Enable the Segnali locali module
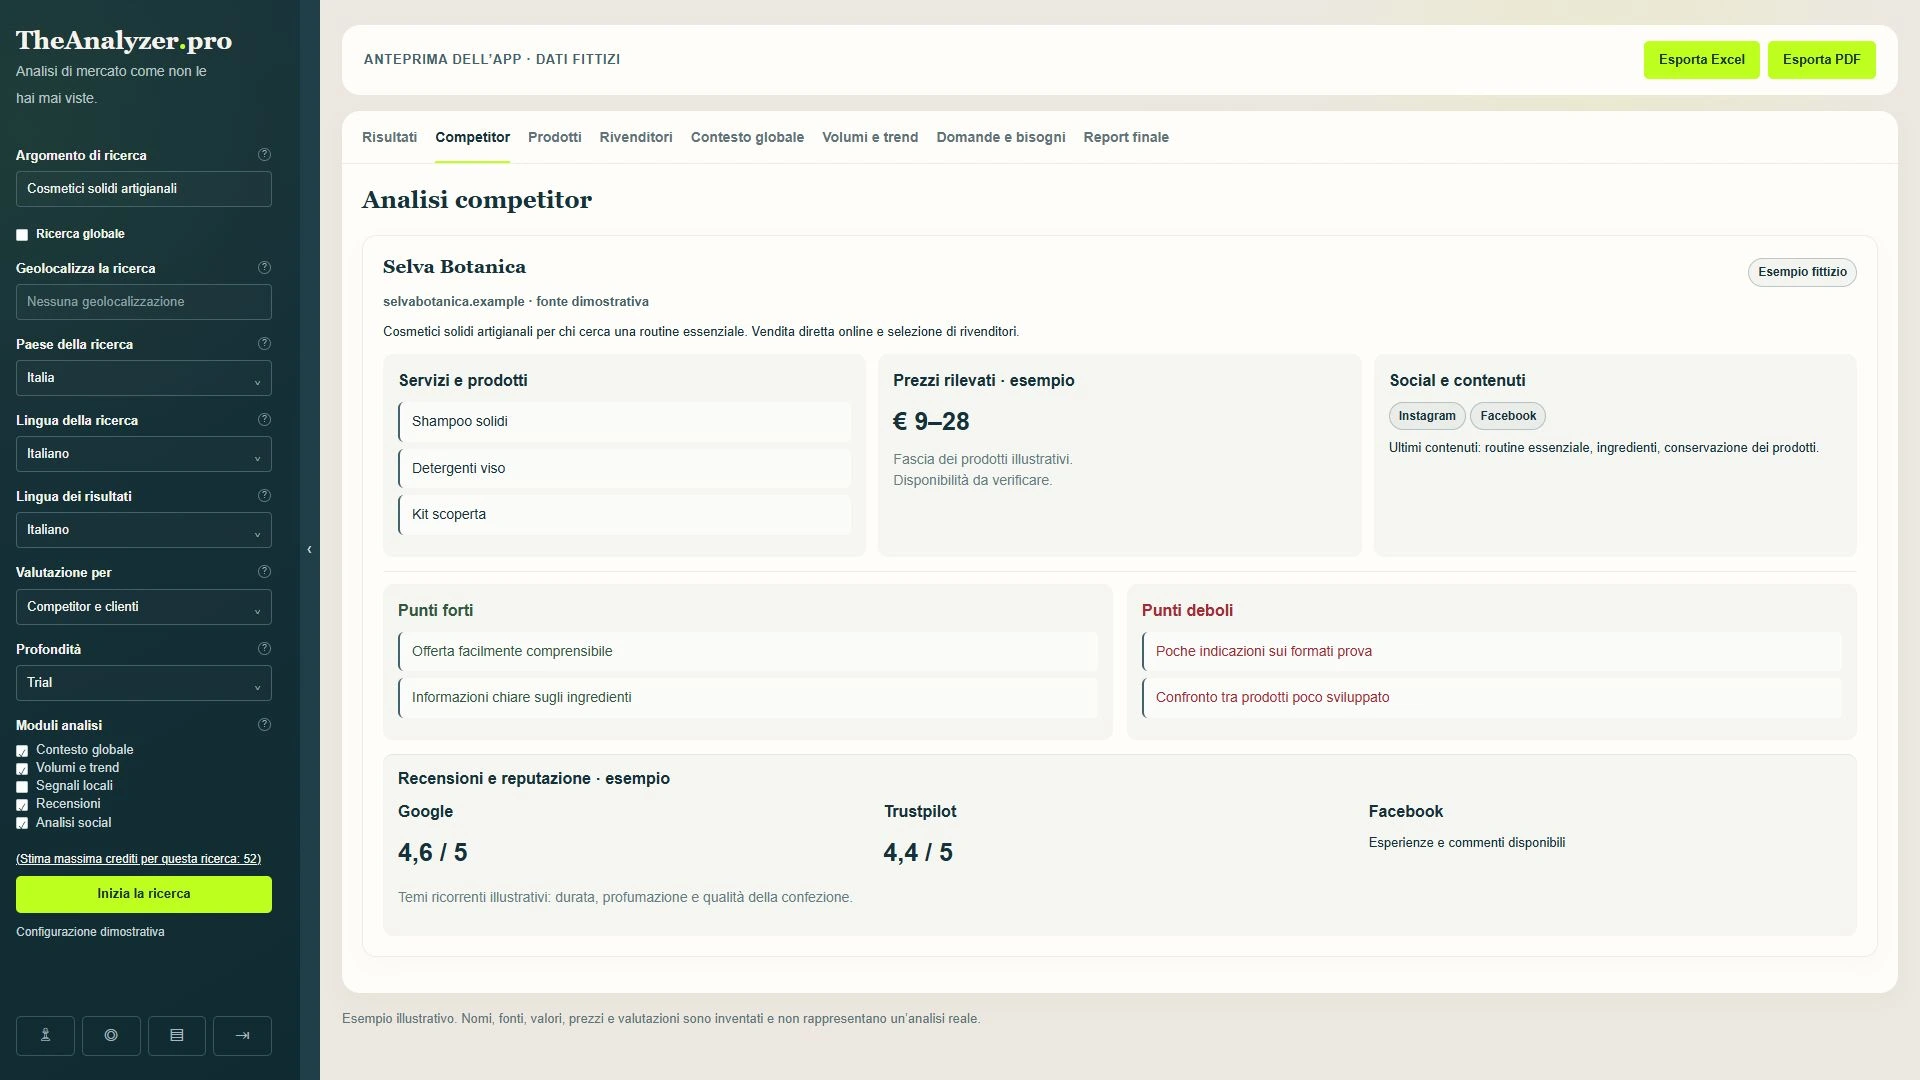Screen dimensions: 1920x1080 [22, 787]
